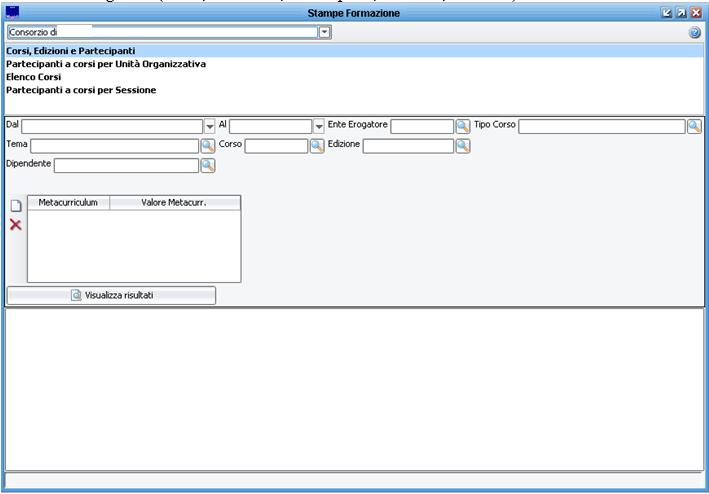Select Partecipanti a corsi per Sessione

81,90
